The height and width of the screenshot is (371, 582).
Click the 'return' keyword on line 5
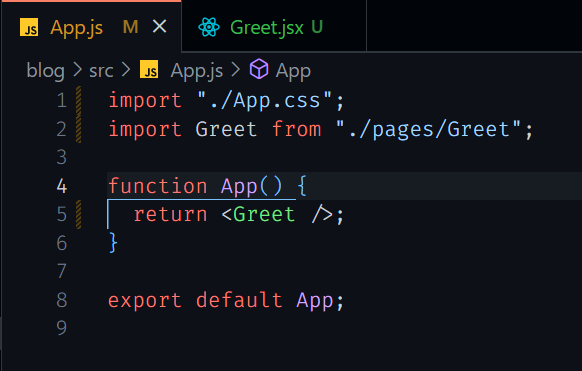click(x=170, y=214)
